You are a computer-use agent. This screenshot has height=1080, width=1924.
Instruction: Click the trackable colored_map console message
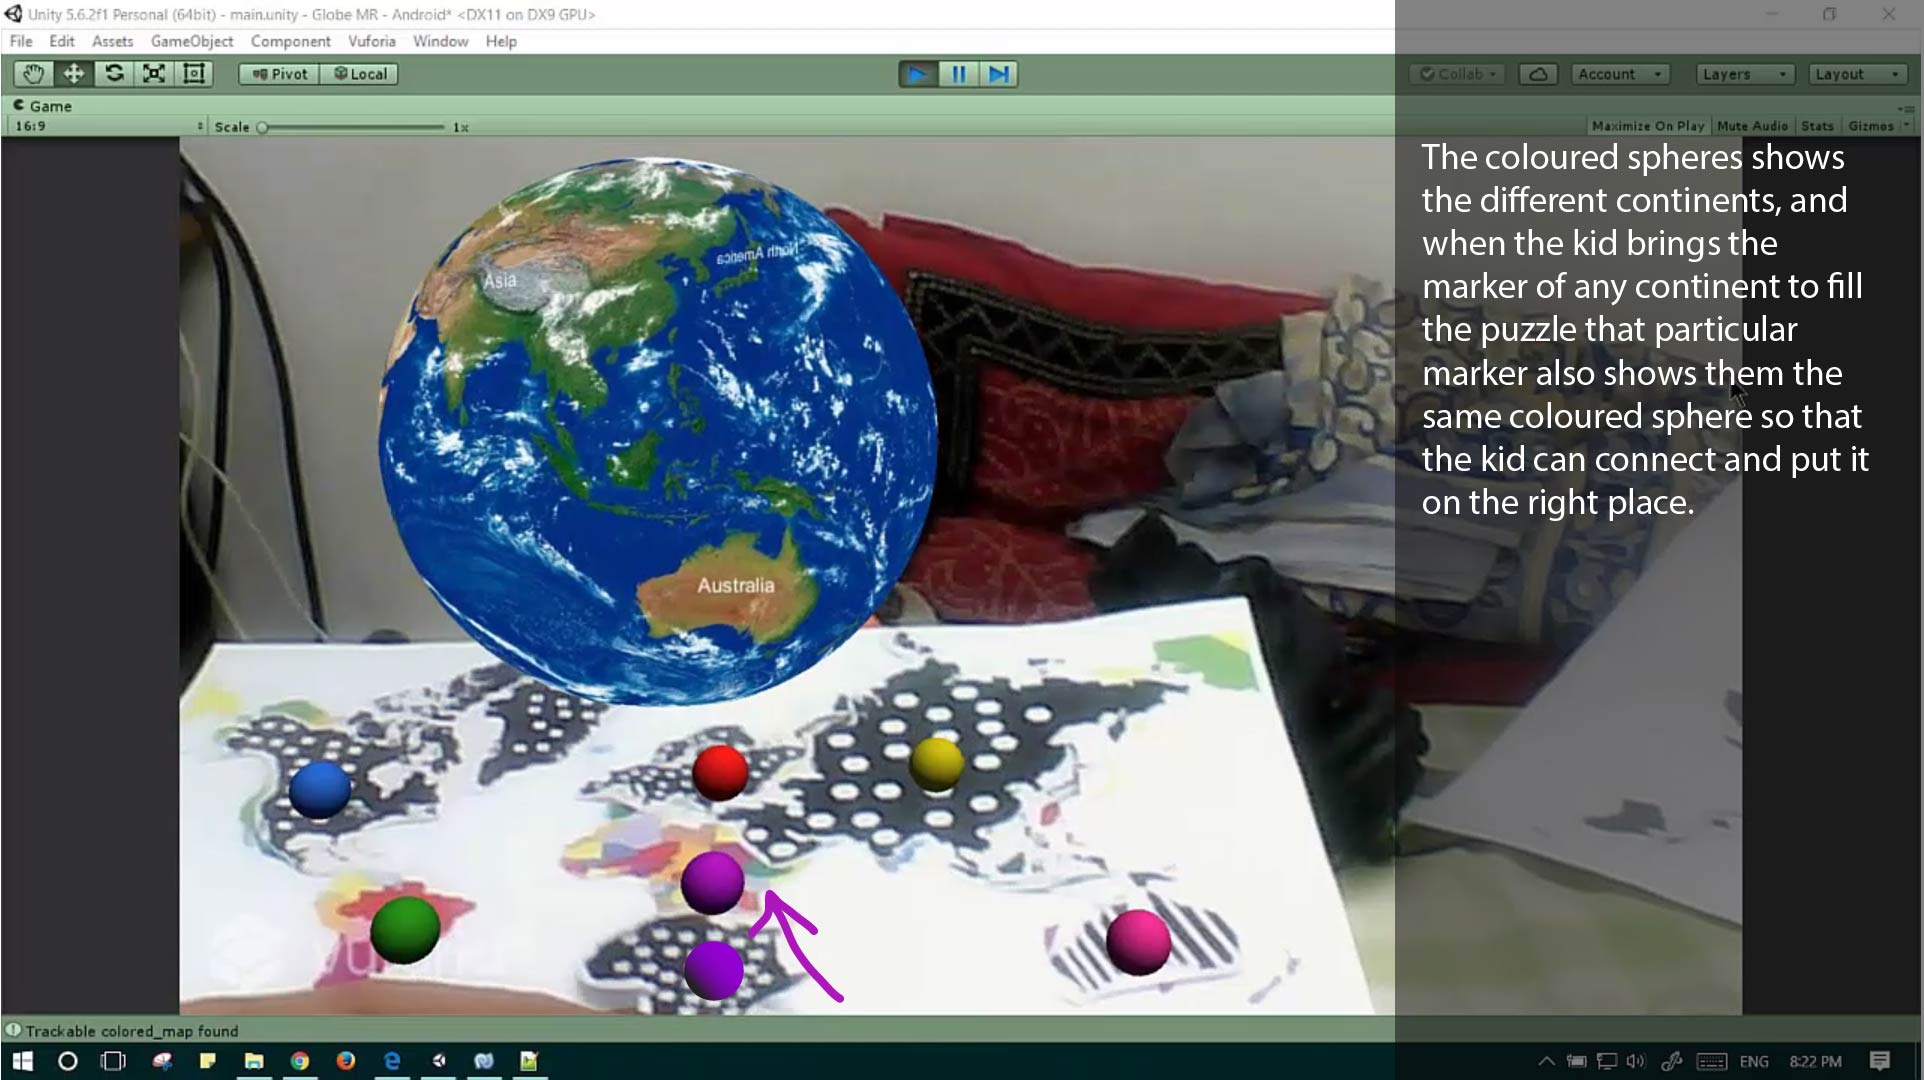pos(130,1031)
